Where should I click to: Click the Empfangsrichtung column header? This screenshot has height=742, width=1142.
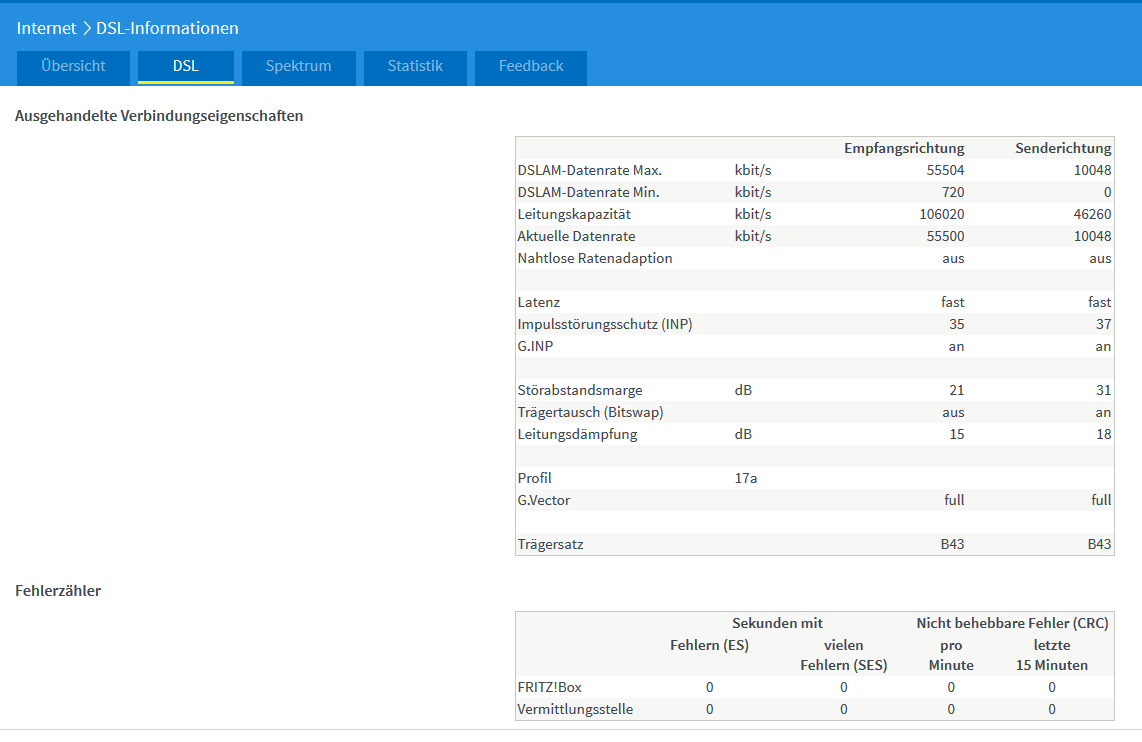(904, 148)
